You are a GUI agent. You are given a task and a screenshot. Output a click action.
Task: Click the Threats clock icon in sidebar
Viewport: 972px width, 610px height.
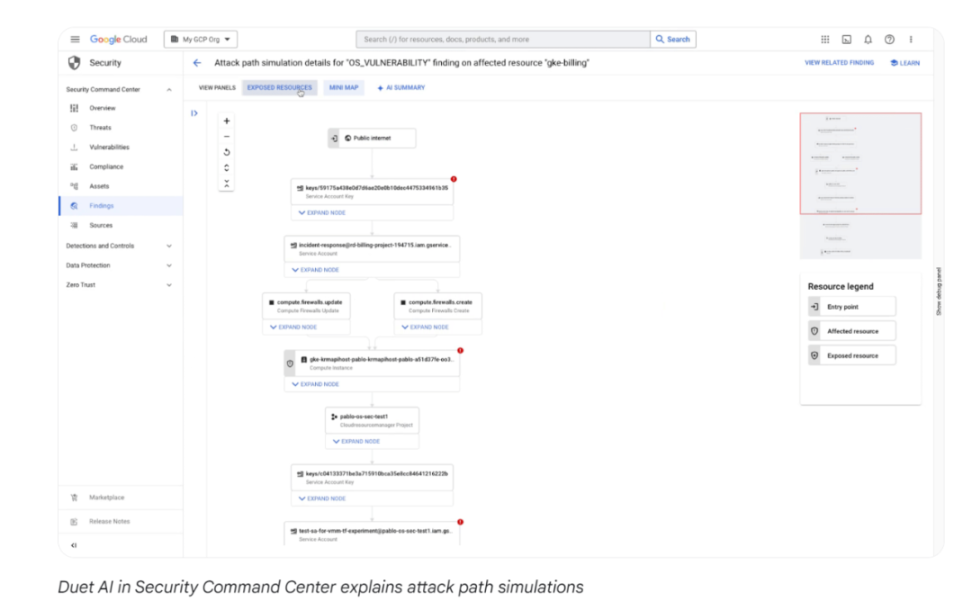click(74, 128)
